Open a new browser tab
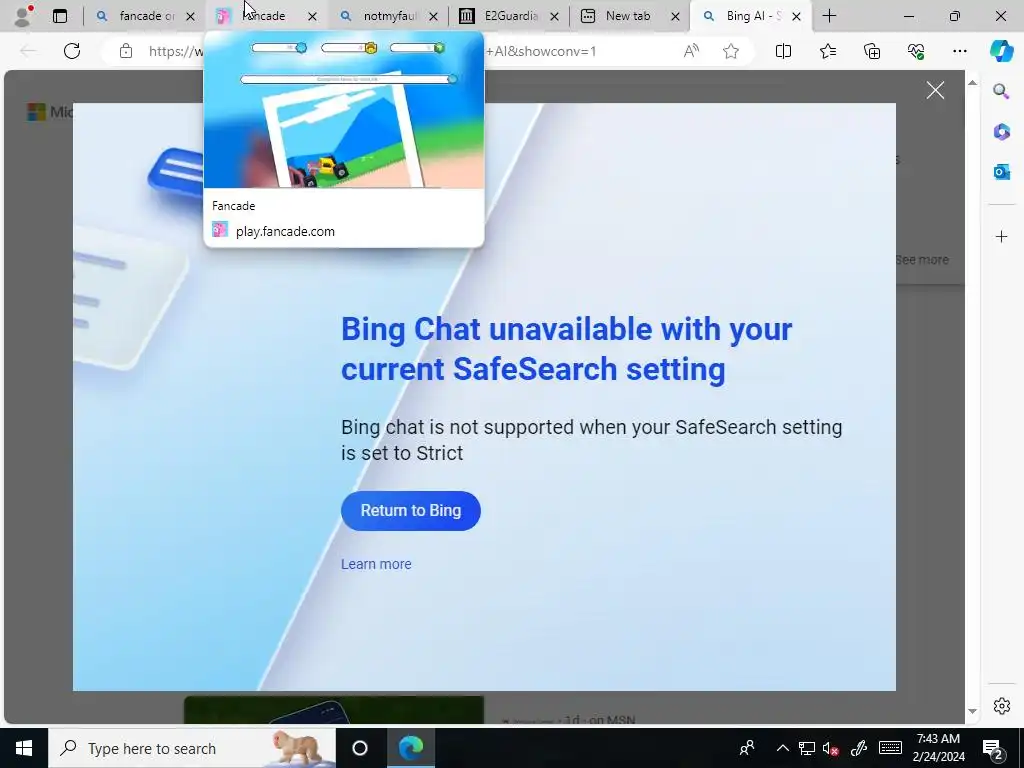1024x768 pixels. pyautogui.click(x=829, y=16)
